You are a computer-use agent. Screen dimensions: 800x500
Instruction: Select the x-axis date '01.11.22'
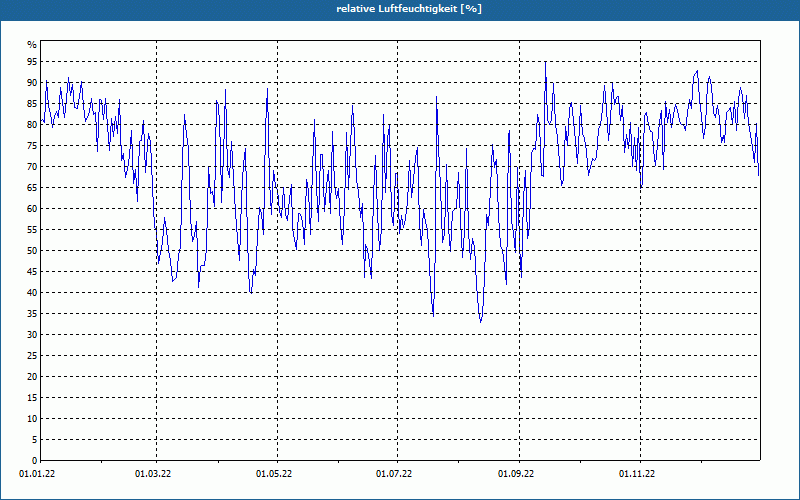click(637, 474)
